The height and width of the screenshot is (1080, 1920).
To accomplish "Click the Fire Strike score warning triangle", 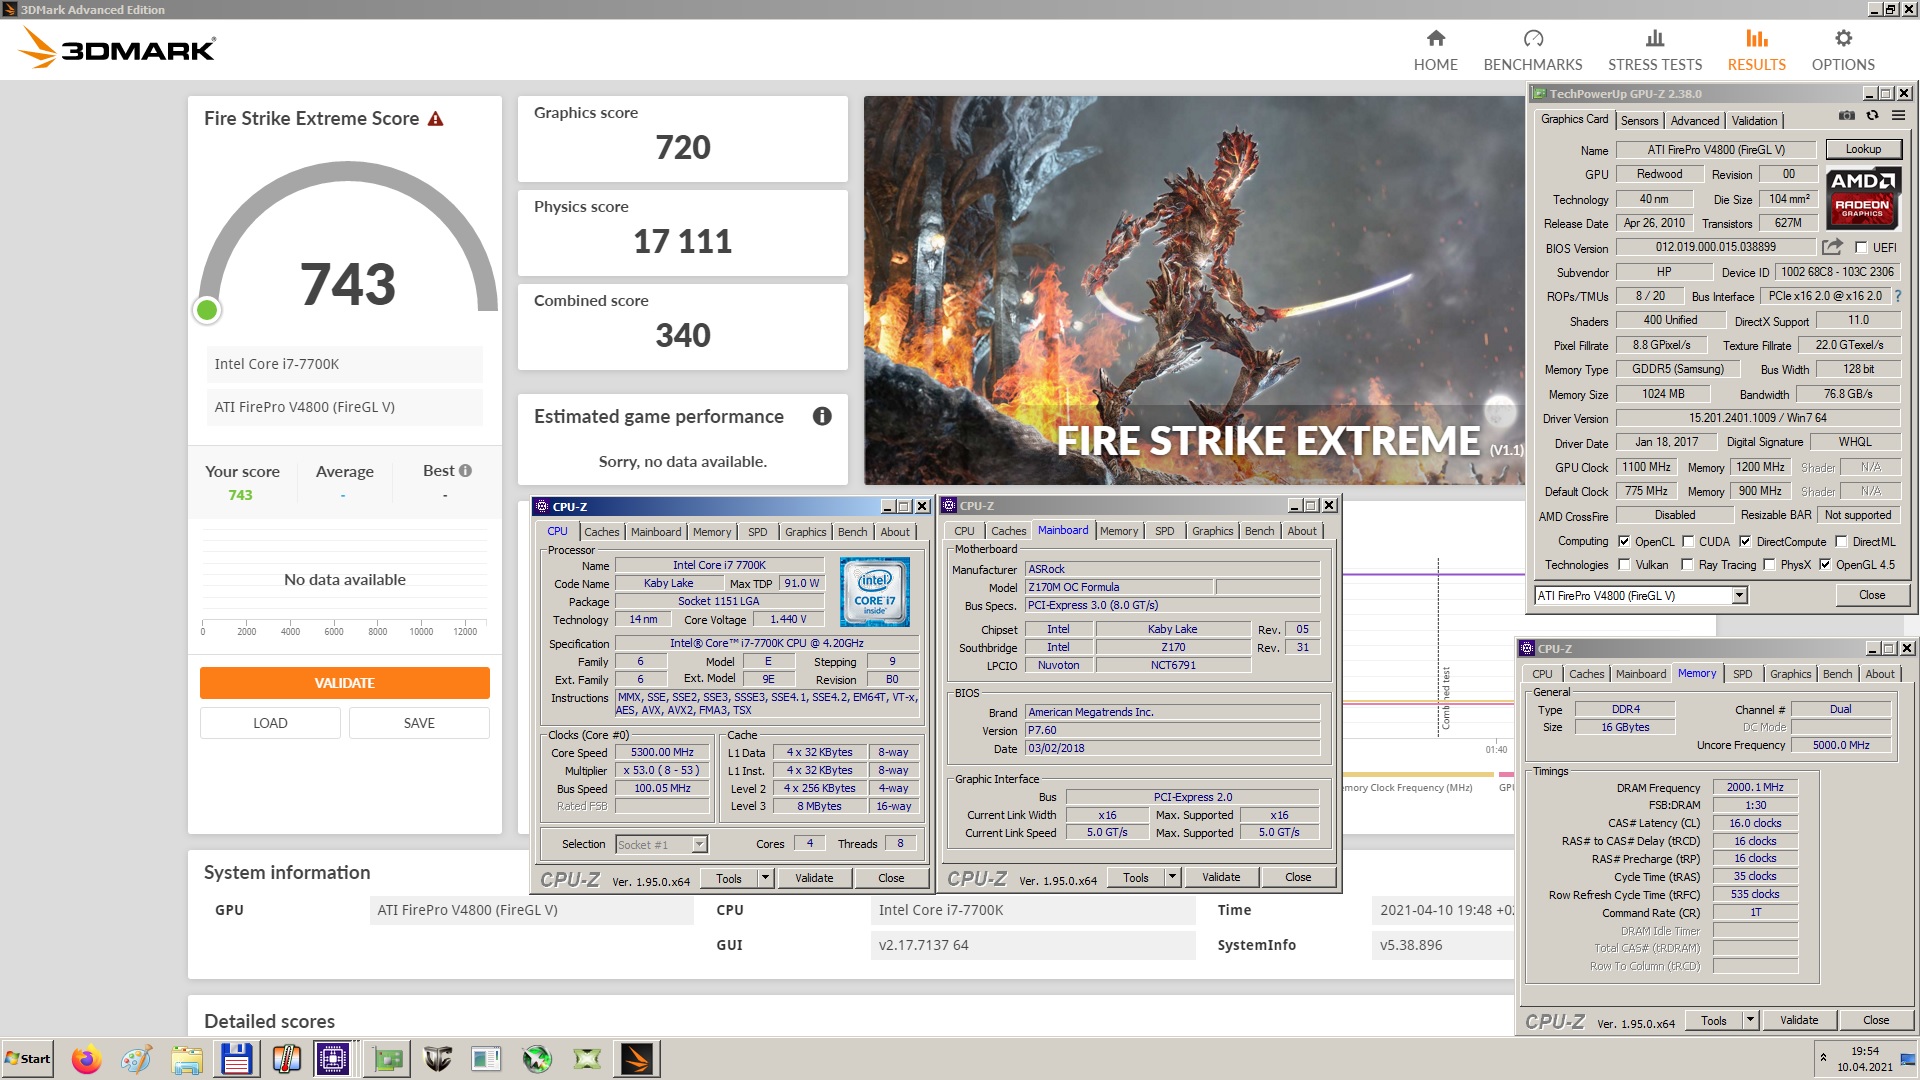I will [x=435, y=119].
